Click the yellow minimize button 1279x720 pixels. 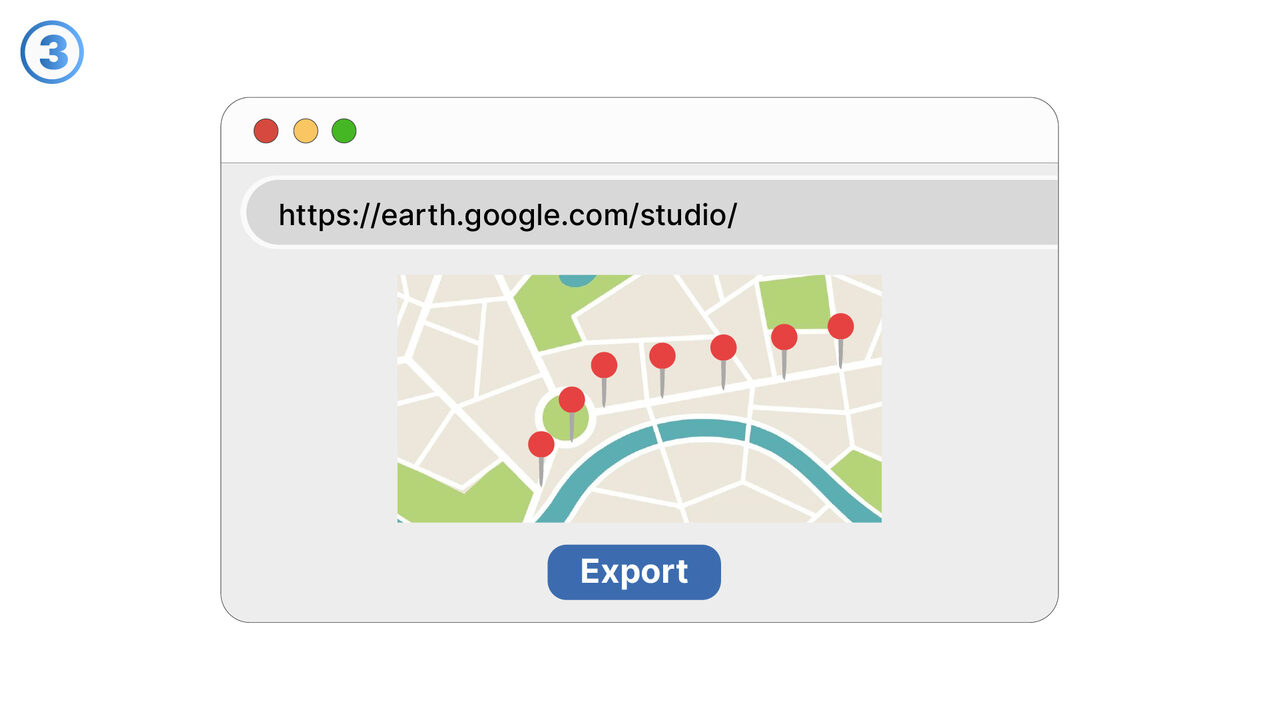tap(304, 130)
